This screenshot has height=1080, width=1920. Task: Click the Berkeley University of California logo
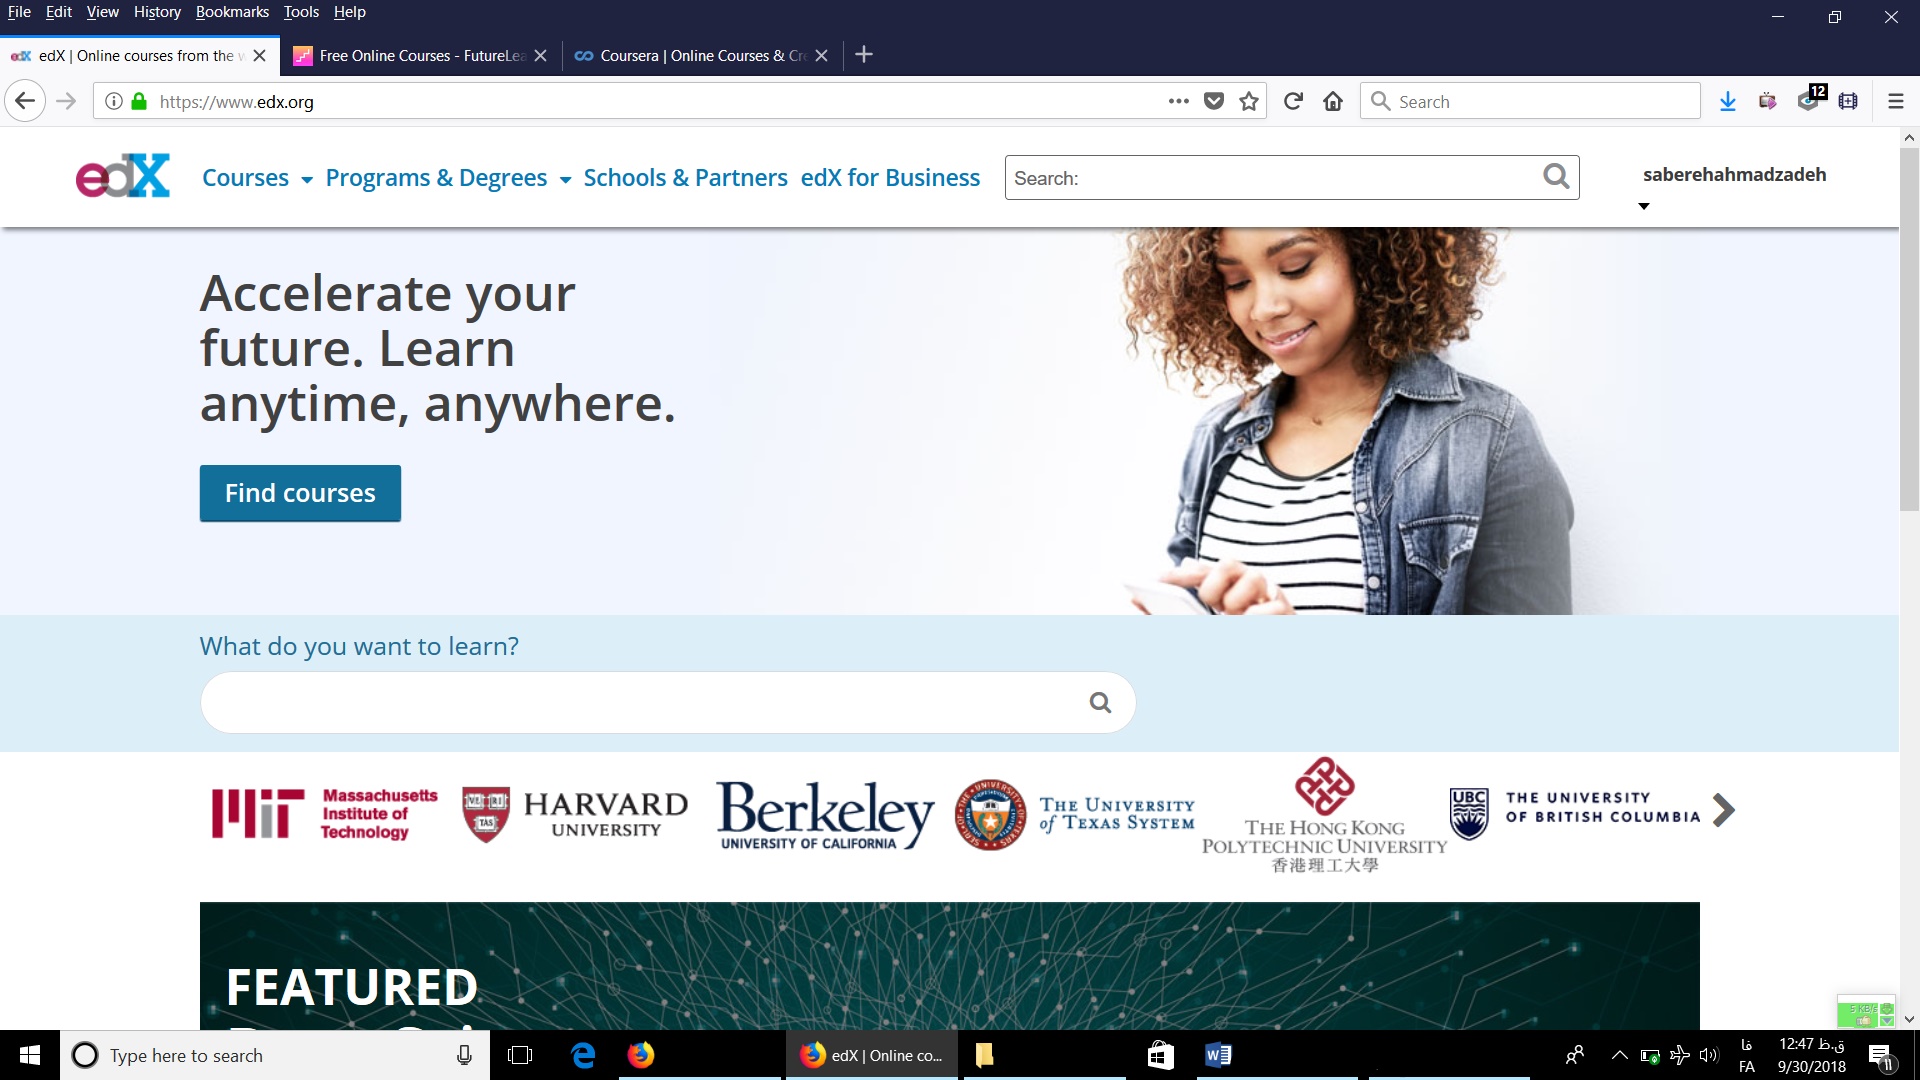click(x=825, y=815)
